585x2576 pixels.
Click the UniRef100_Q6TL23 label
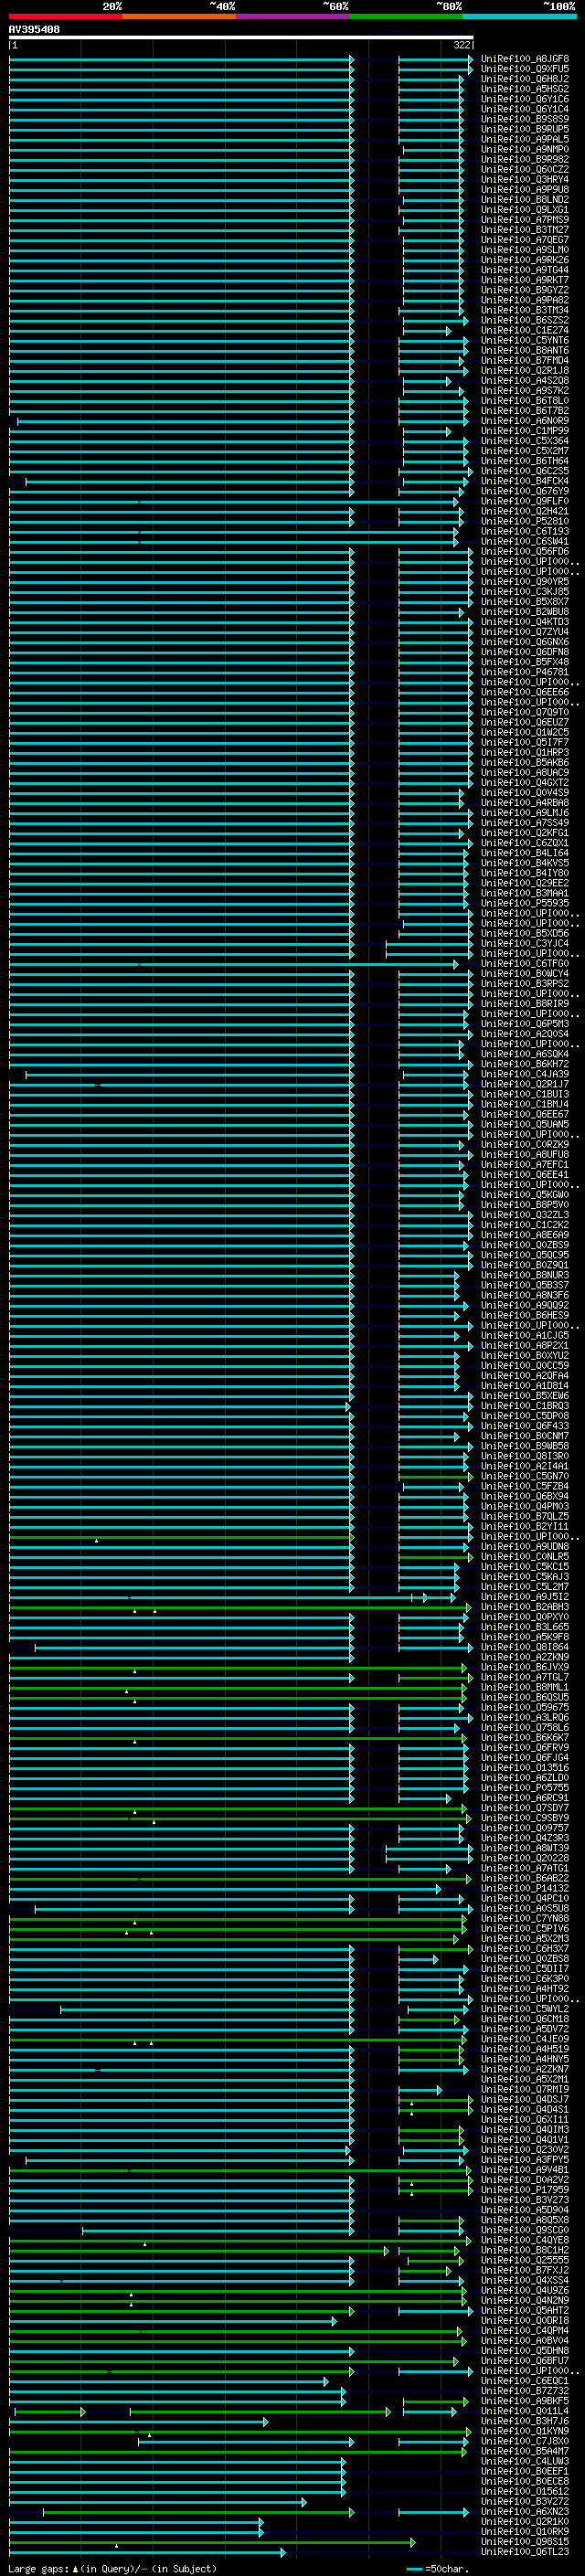tap(525, 2551)
